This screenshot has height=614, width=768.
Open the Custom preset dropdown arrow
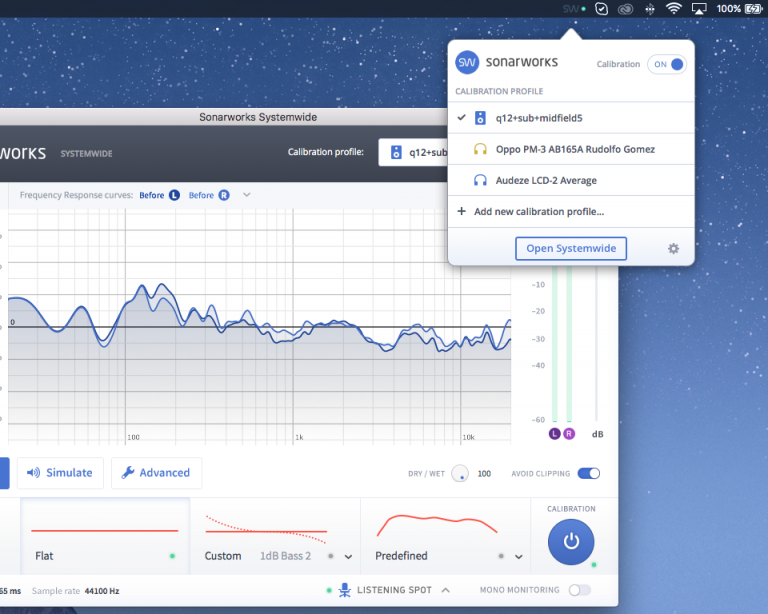348,557
